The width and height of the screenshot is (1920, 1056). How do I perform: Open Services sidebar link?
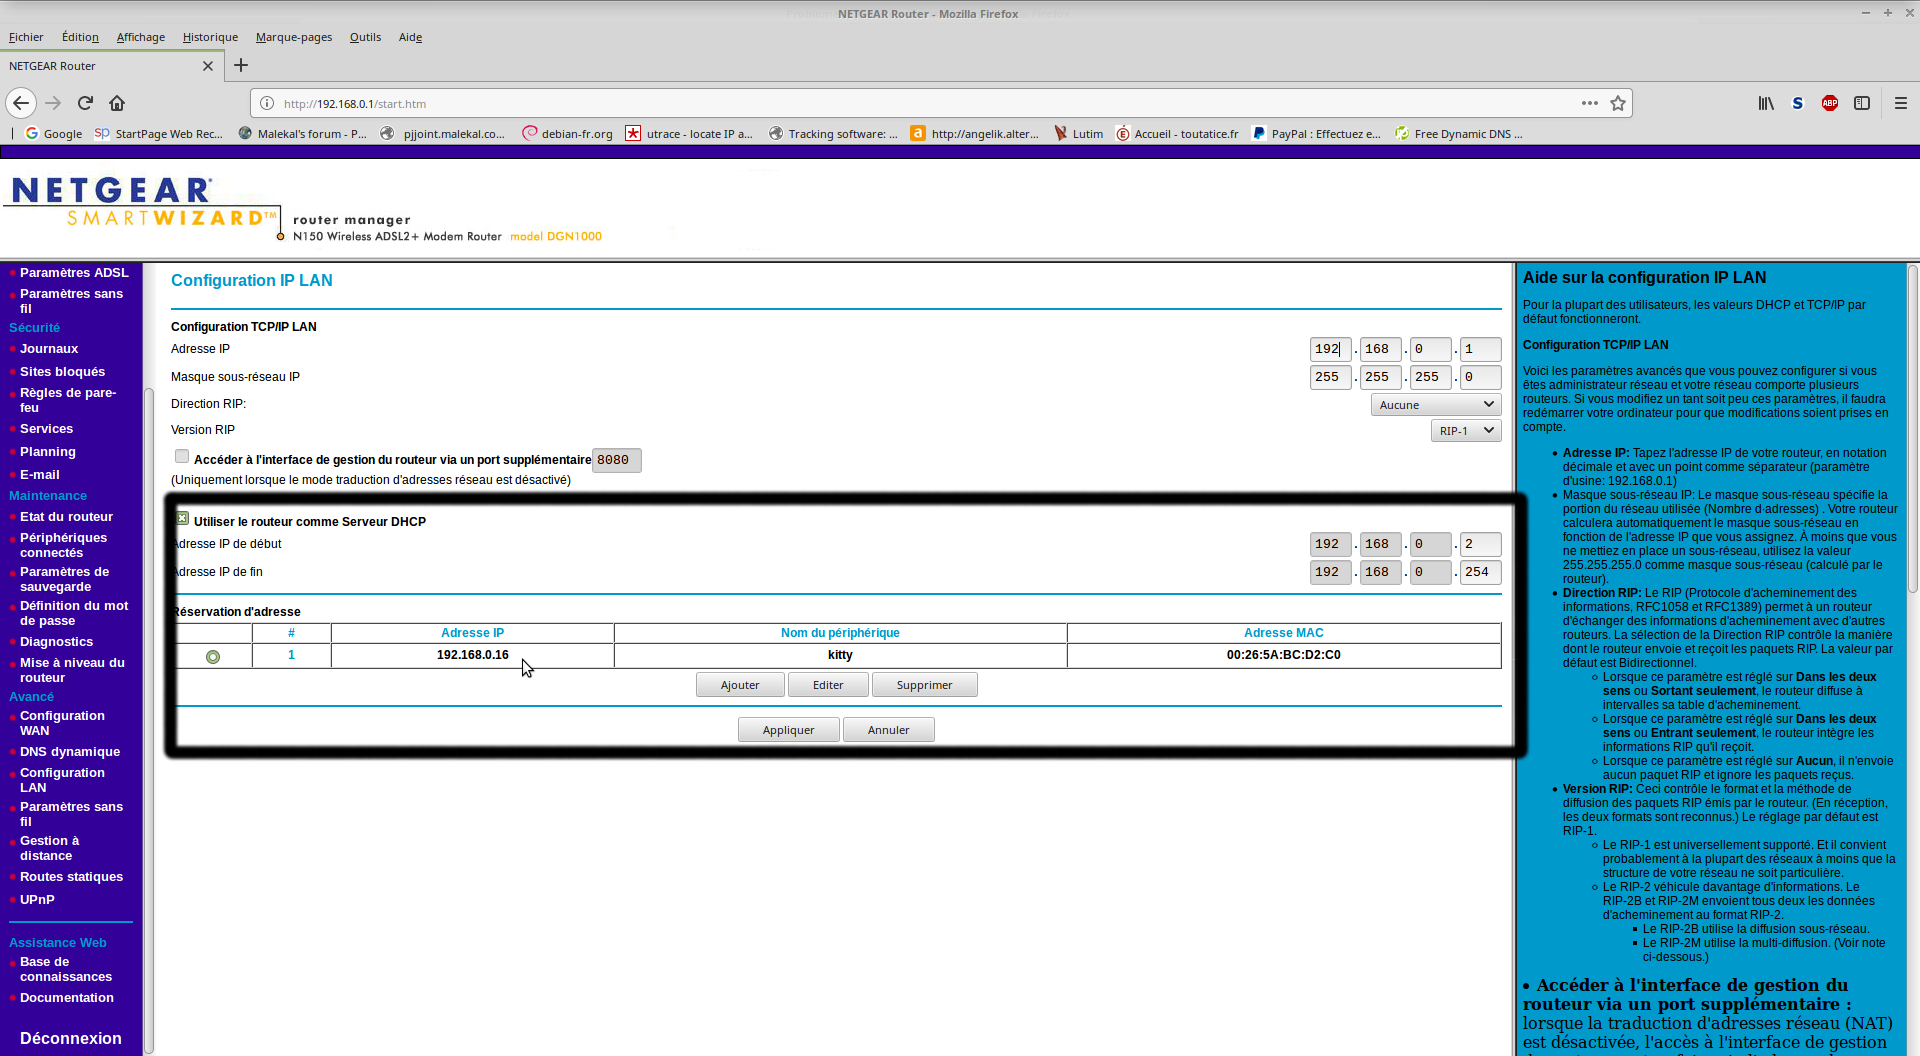pos(46,428)
